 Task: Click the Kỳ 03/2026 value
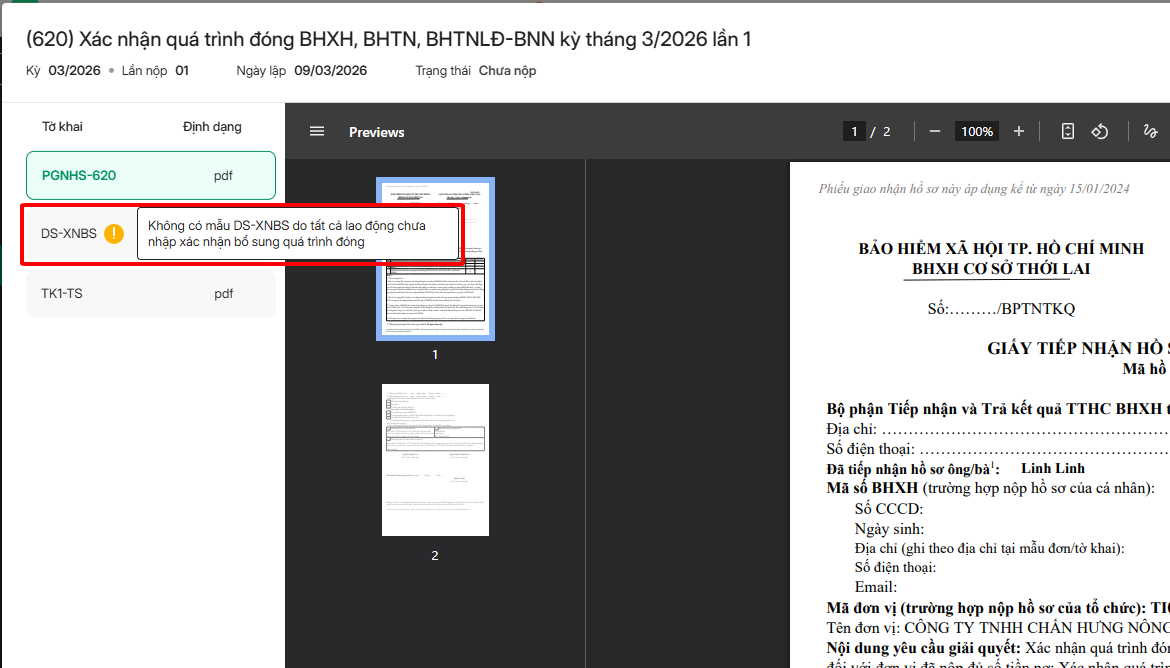coord(75,71)
